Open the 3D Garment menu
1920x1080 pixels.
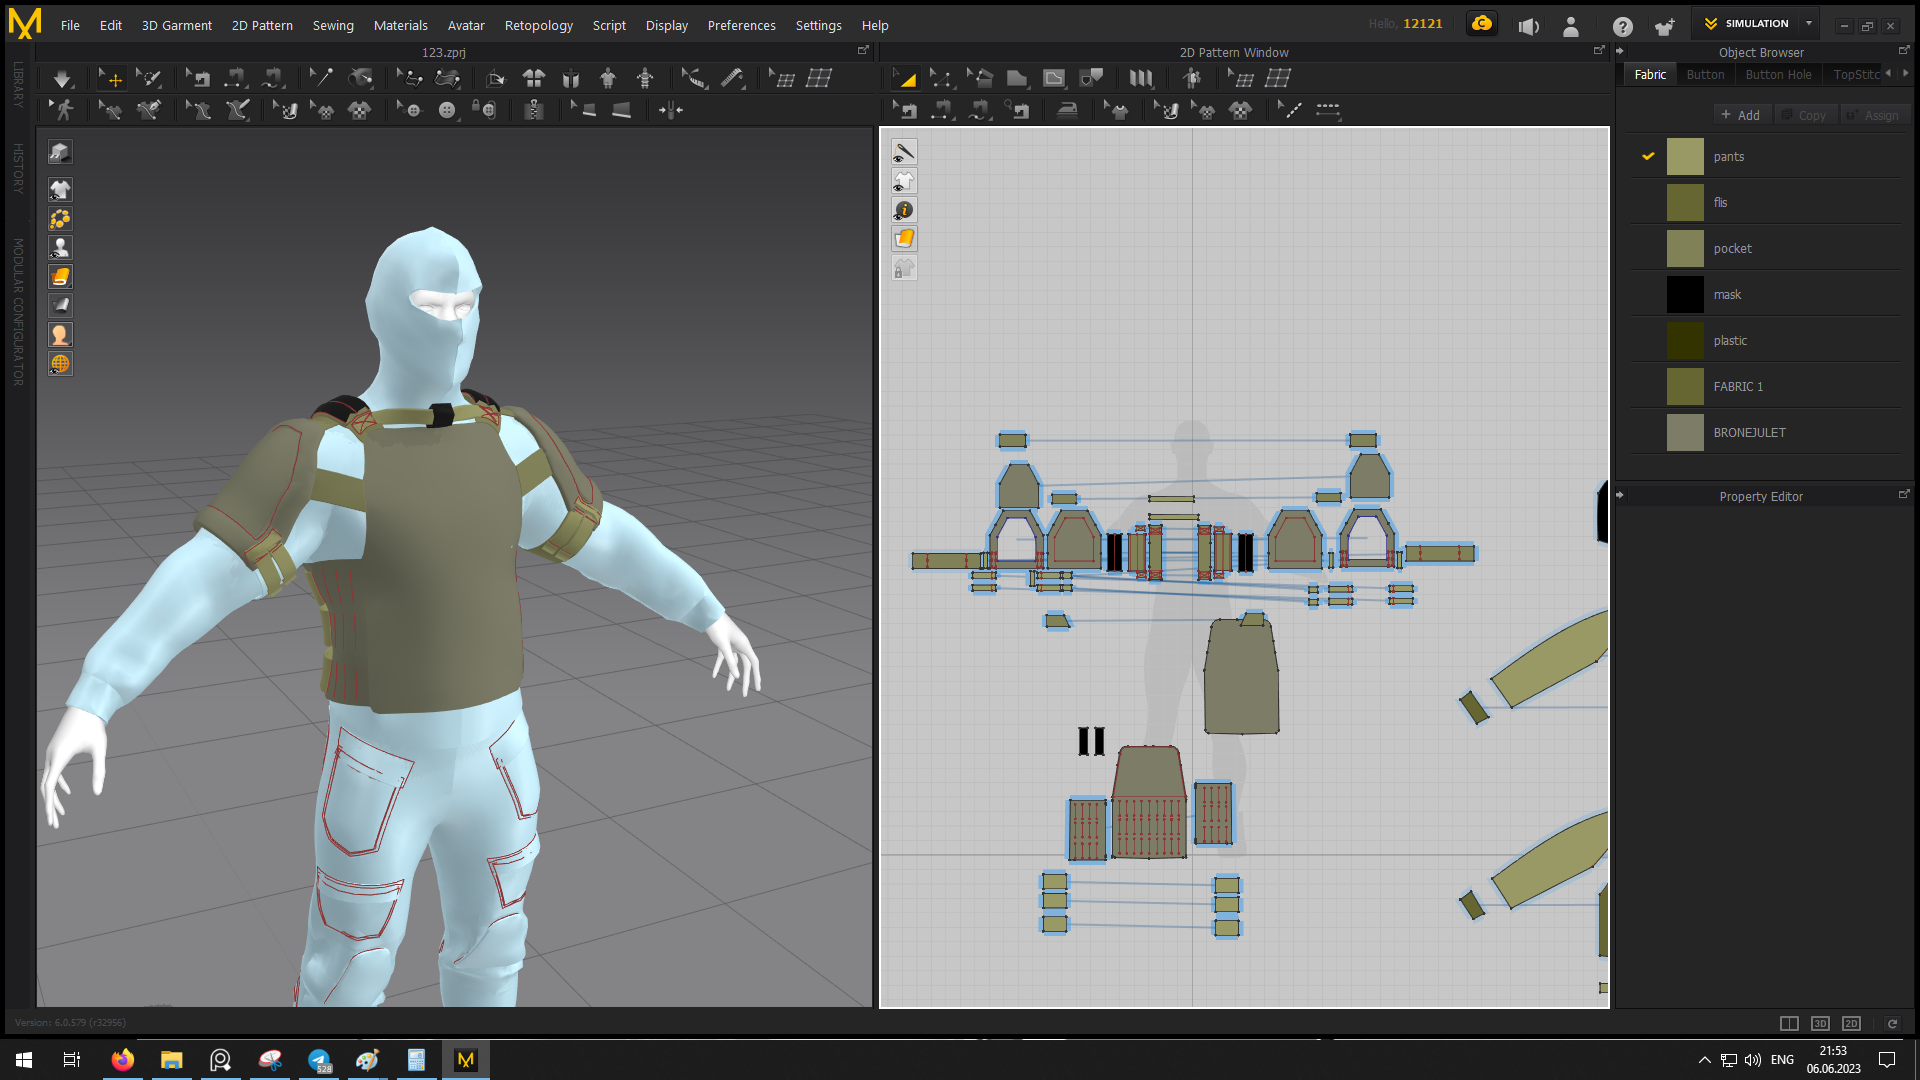point(176,26)
